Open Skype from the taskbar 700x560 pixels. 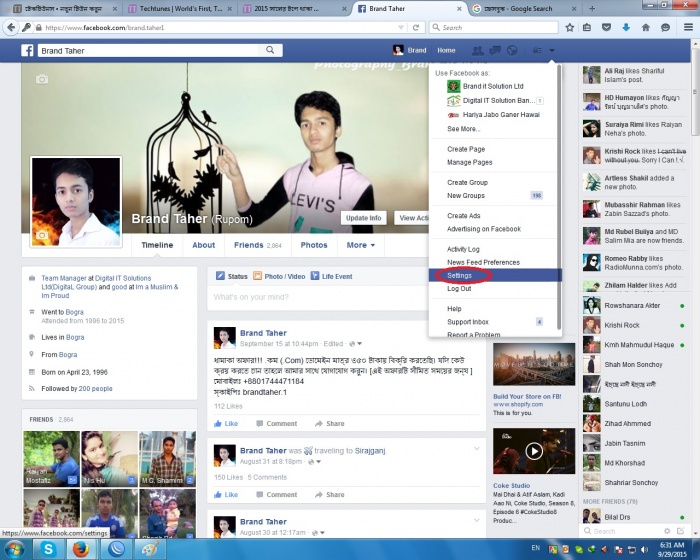48,549
